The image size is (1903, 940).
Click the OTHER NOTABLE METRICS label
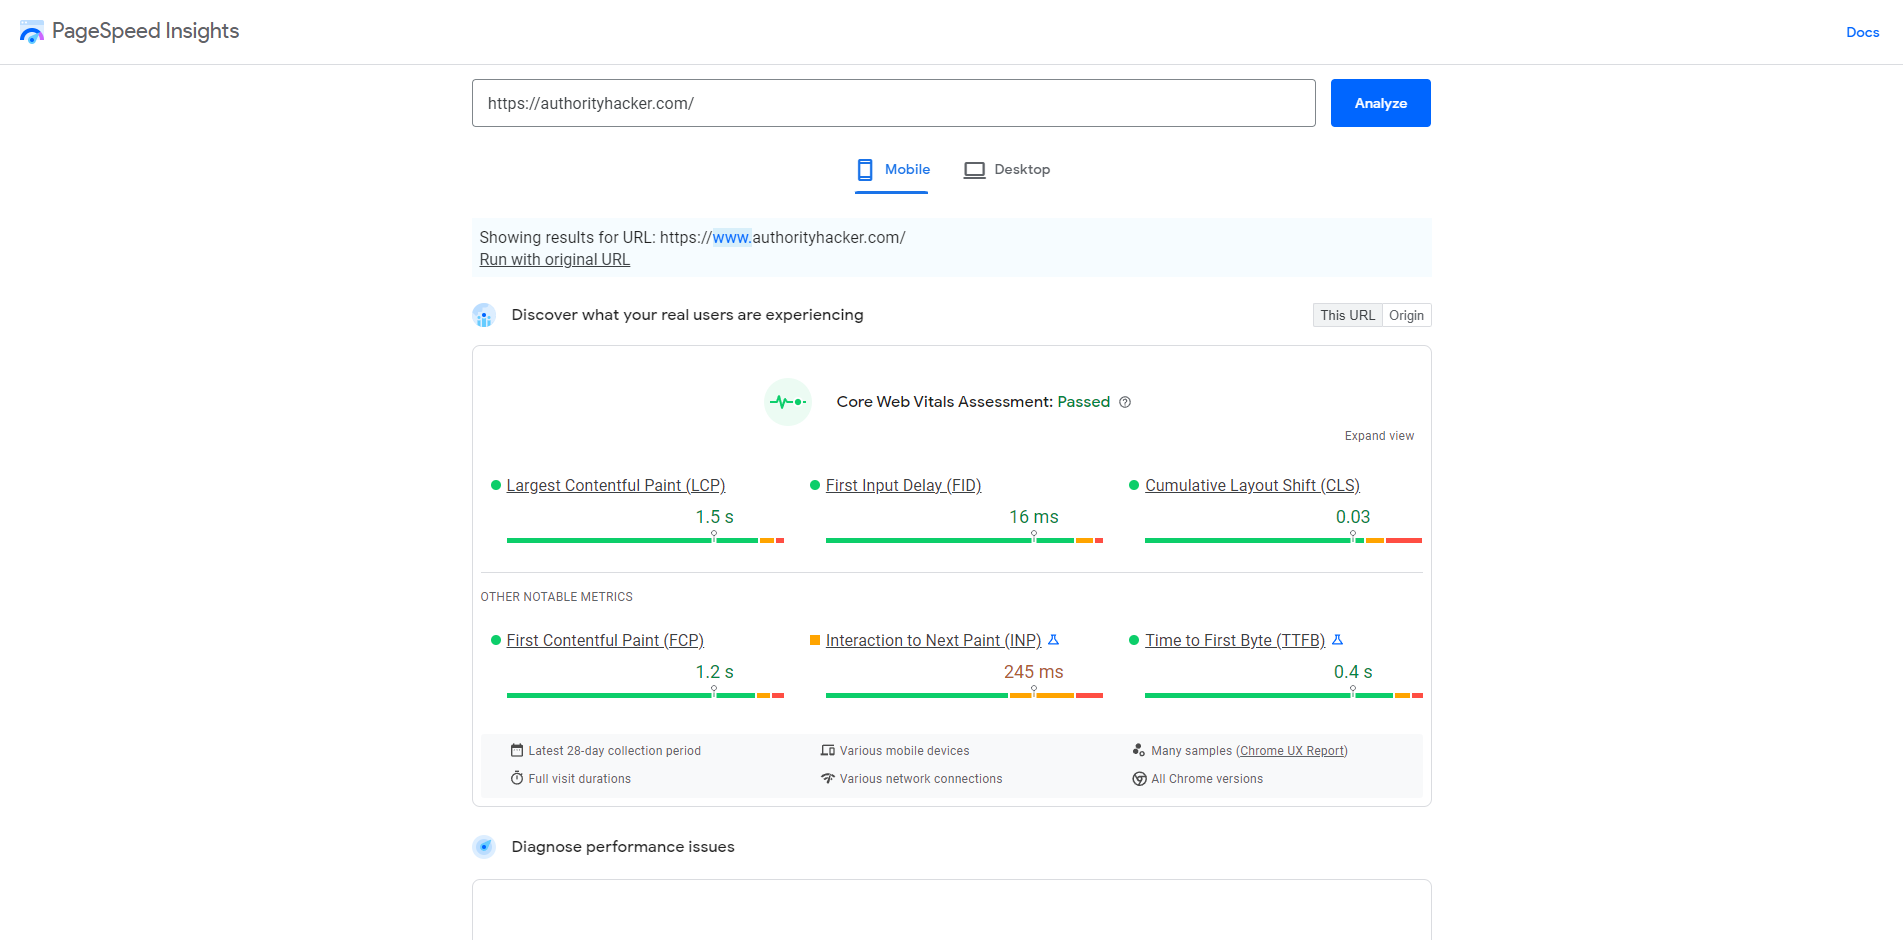coord(556,597)
